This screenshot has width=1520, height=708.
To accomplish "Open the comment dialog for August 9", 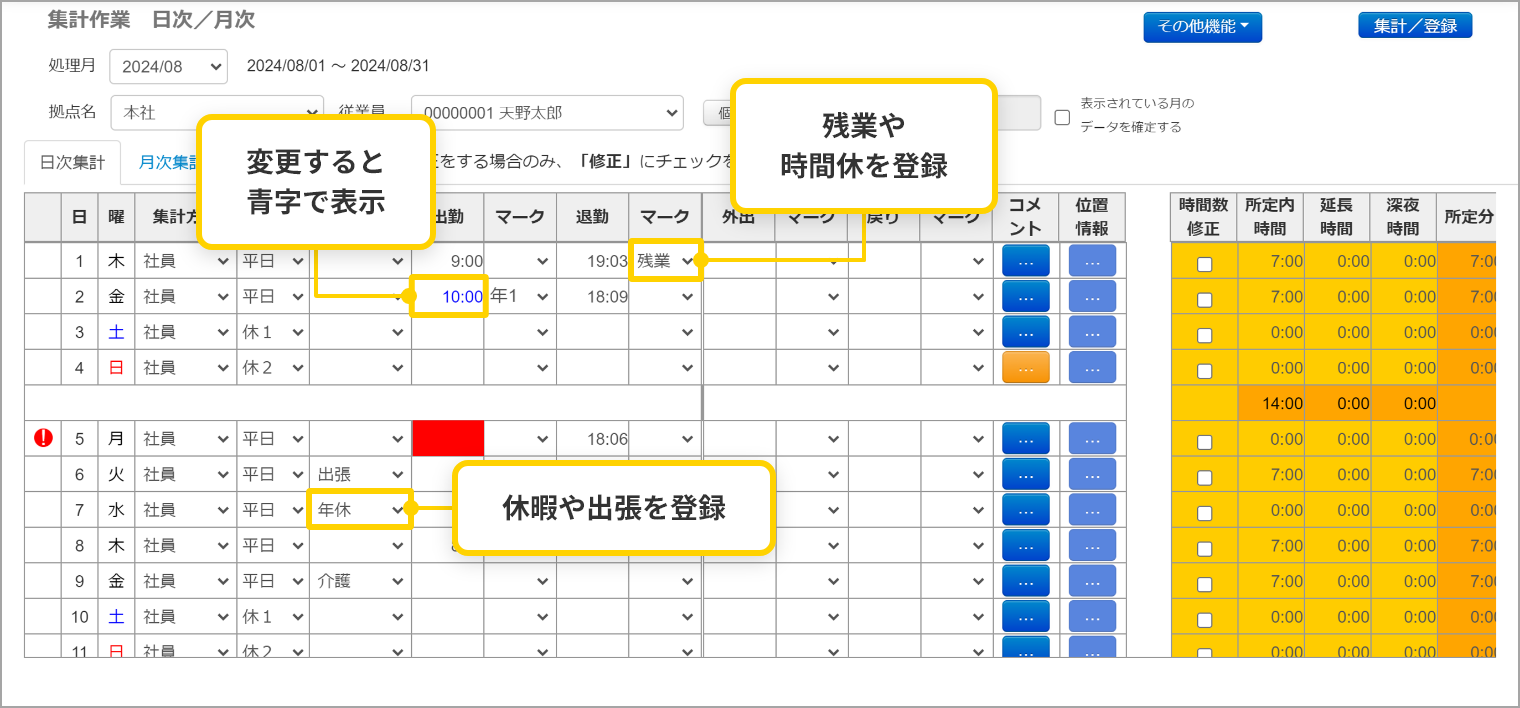I will pos(1026,580).
